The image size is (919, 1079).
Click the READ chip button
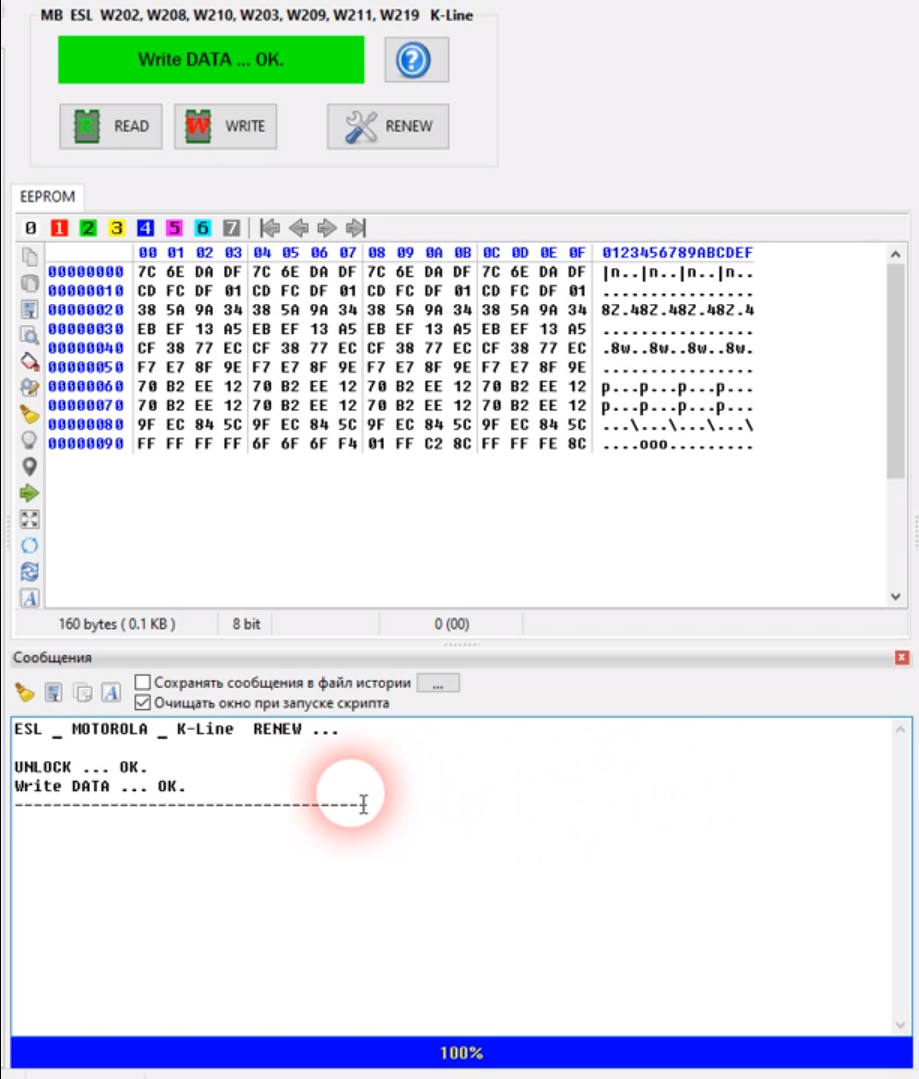111,126
